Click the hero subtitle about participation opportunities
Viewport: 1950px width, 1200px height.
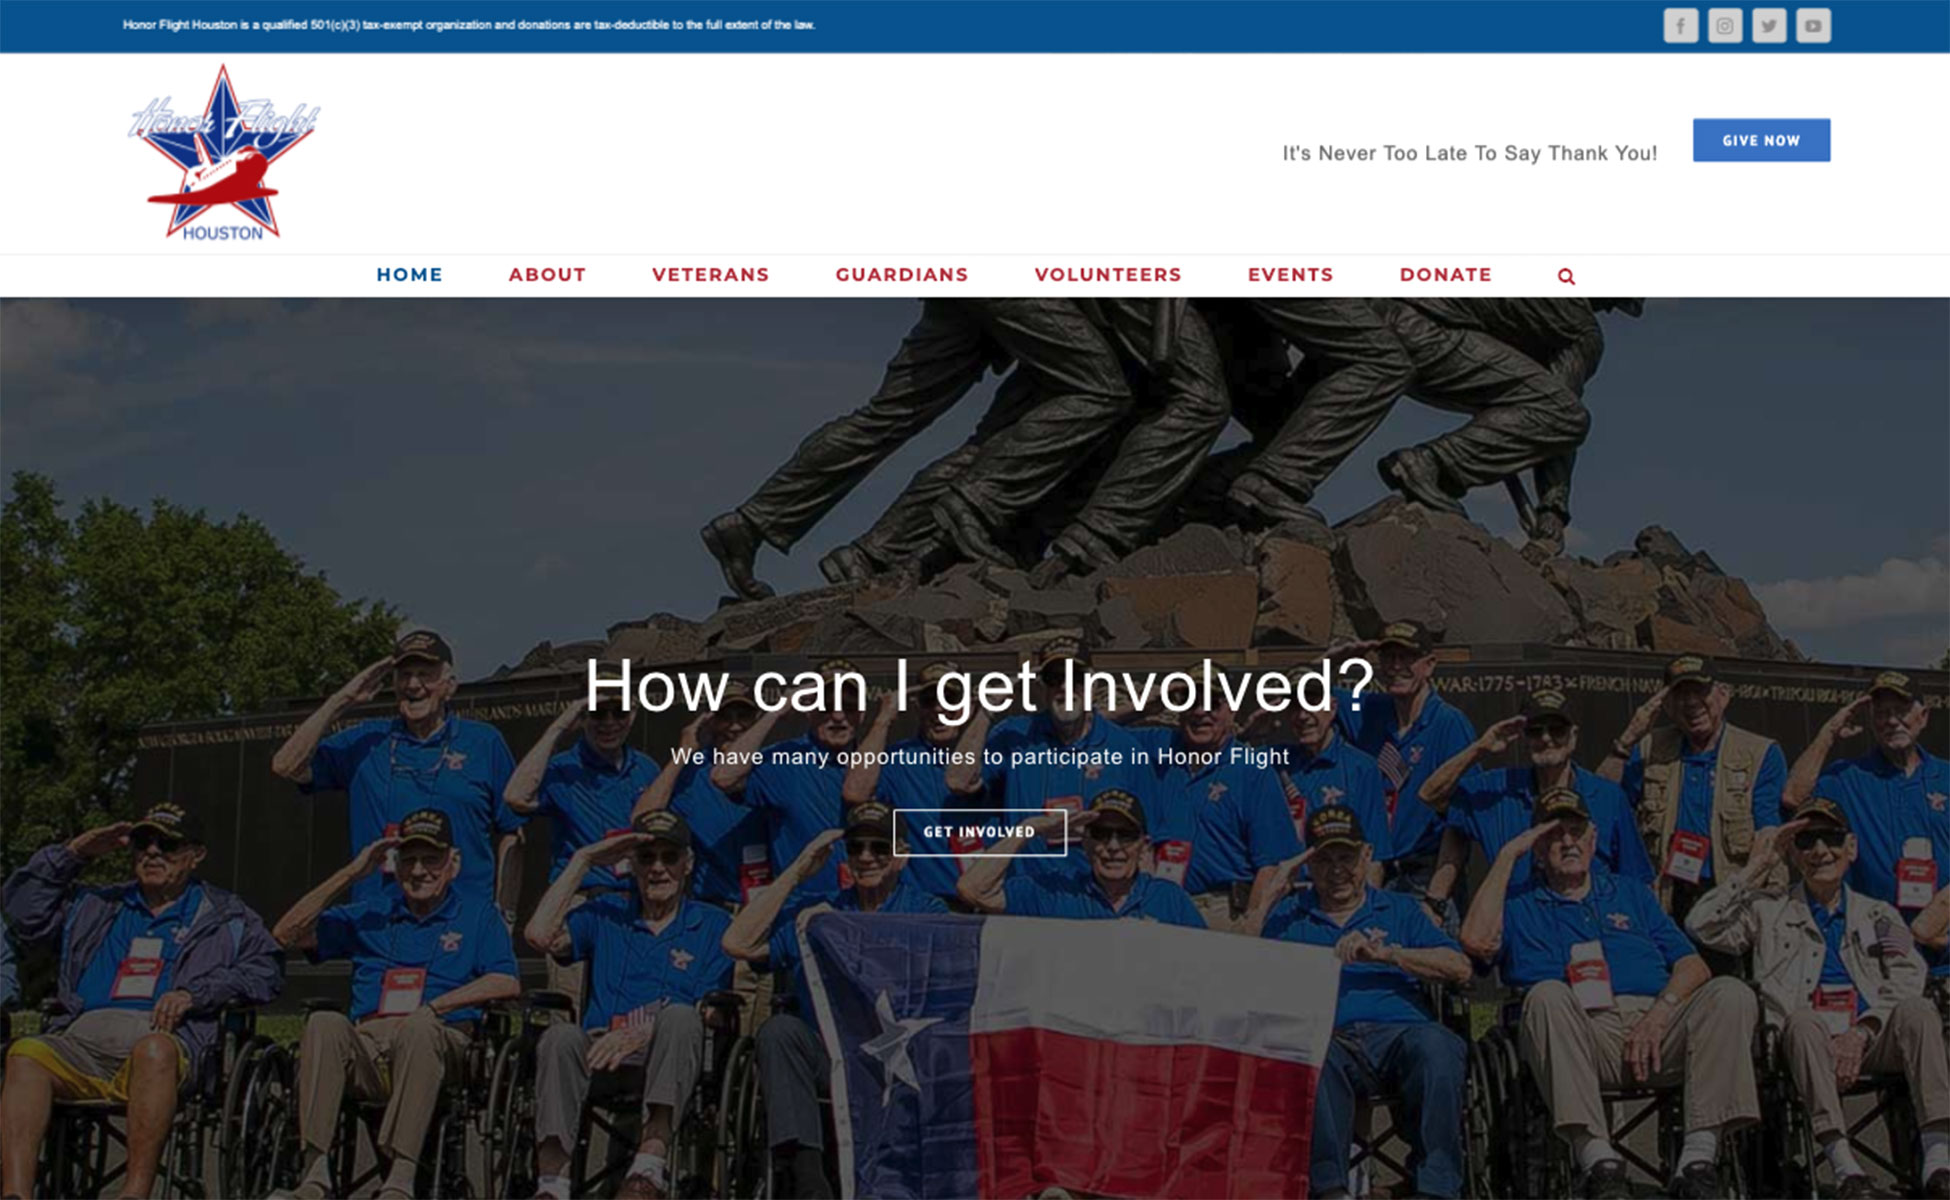[x=979, y=757]
